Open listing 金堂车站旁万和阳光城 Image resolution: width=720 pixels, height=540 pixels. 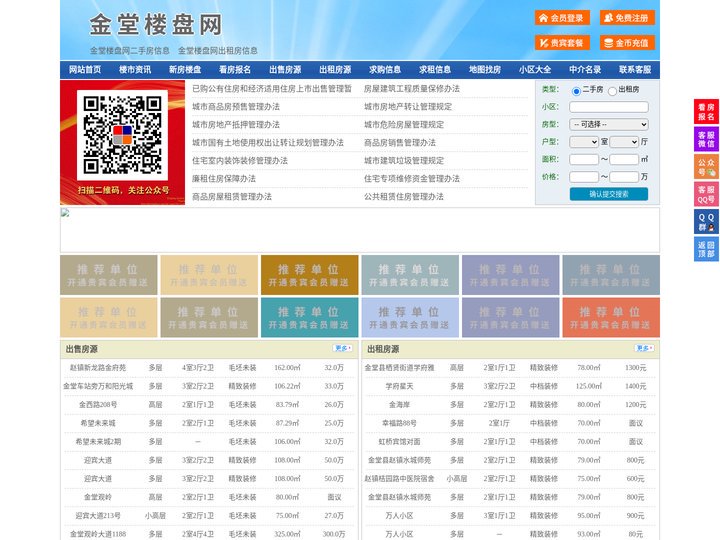click(x=98, y=386)
